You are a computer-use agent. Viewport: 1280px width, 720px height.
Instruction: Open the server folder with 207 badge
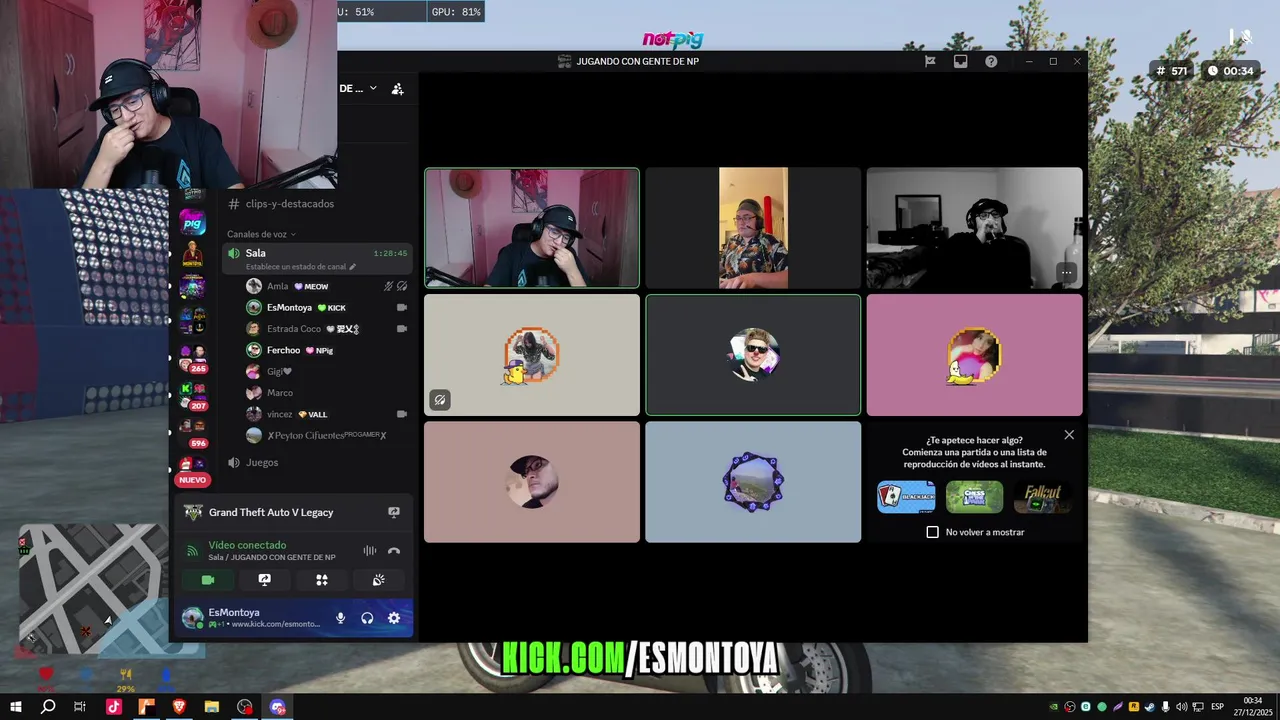click(192, 396)
